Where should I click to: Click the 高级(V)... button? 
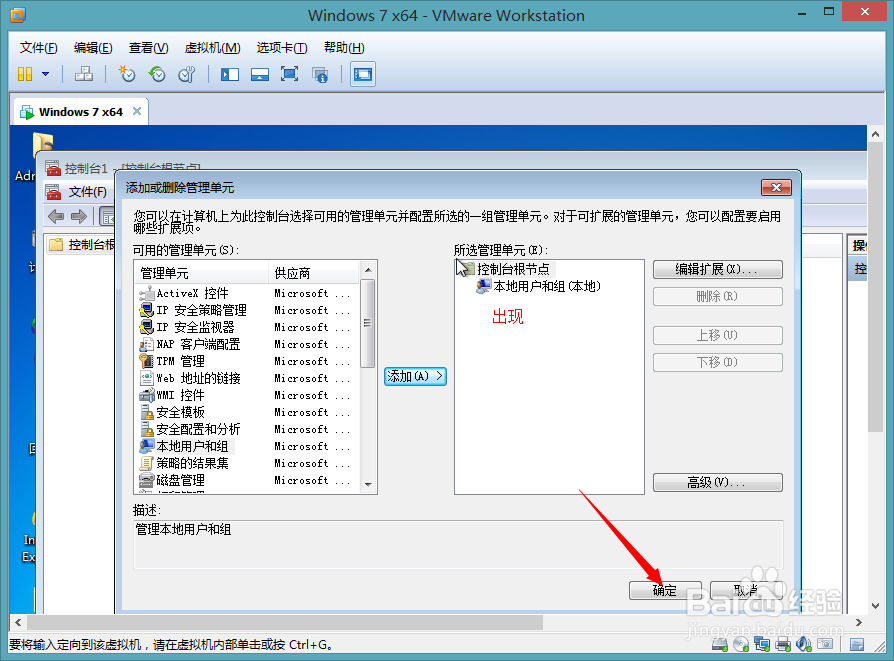(717, 482)
